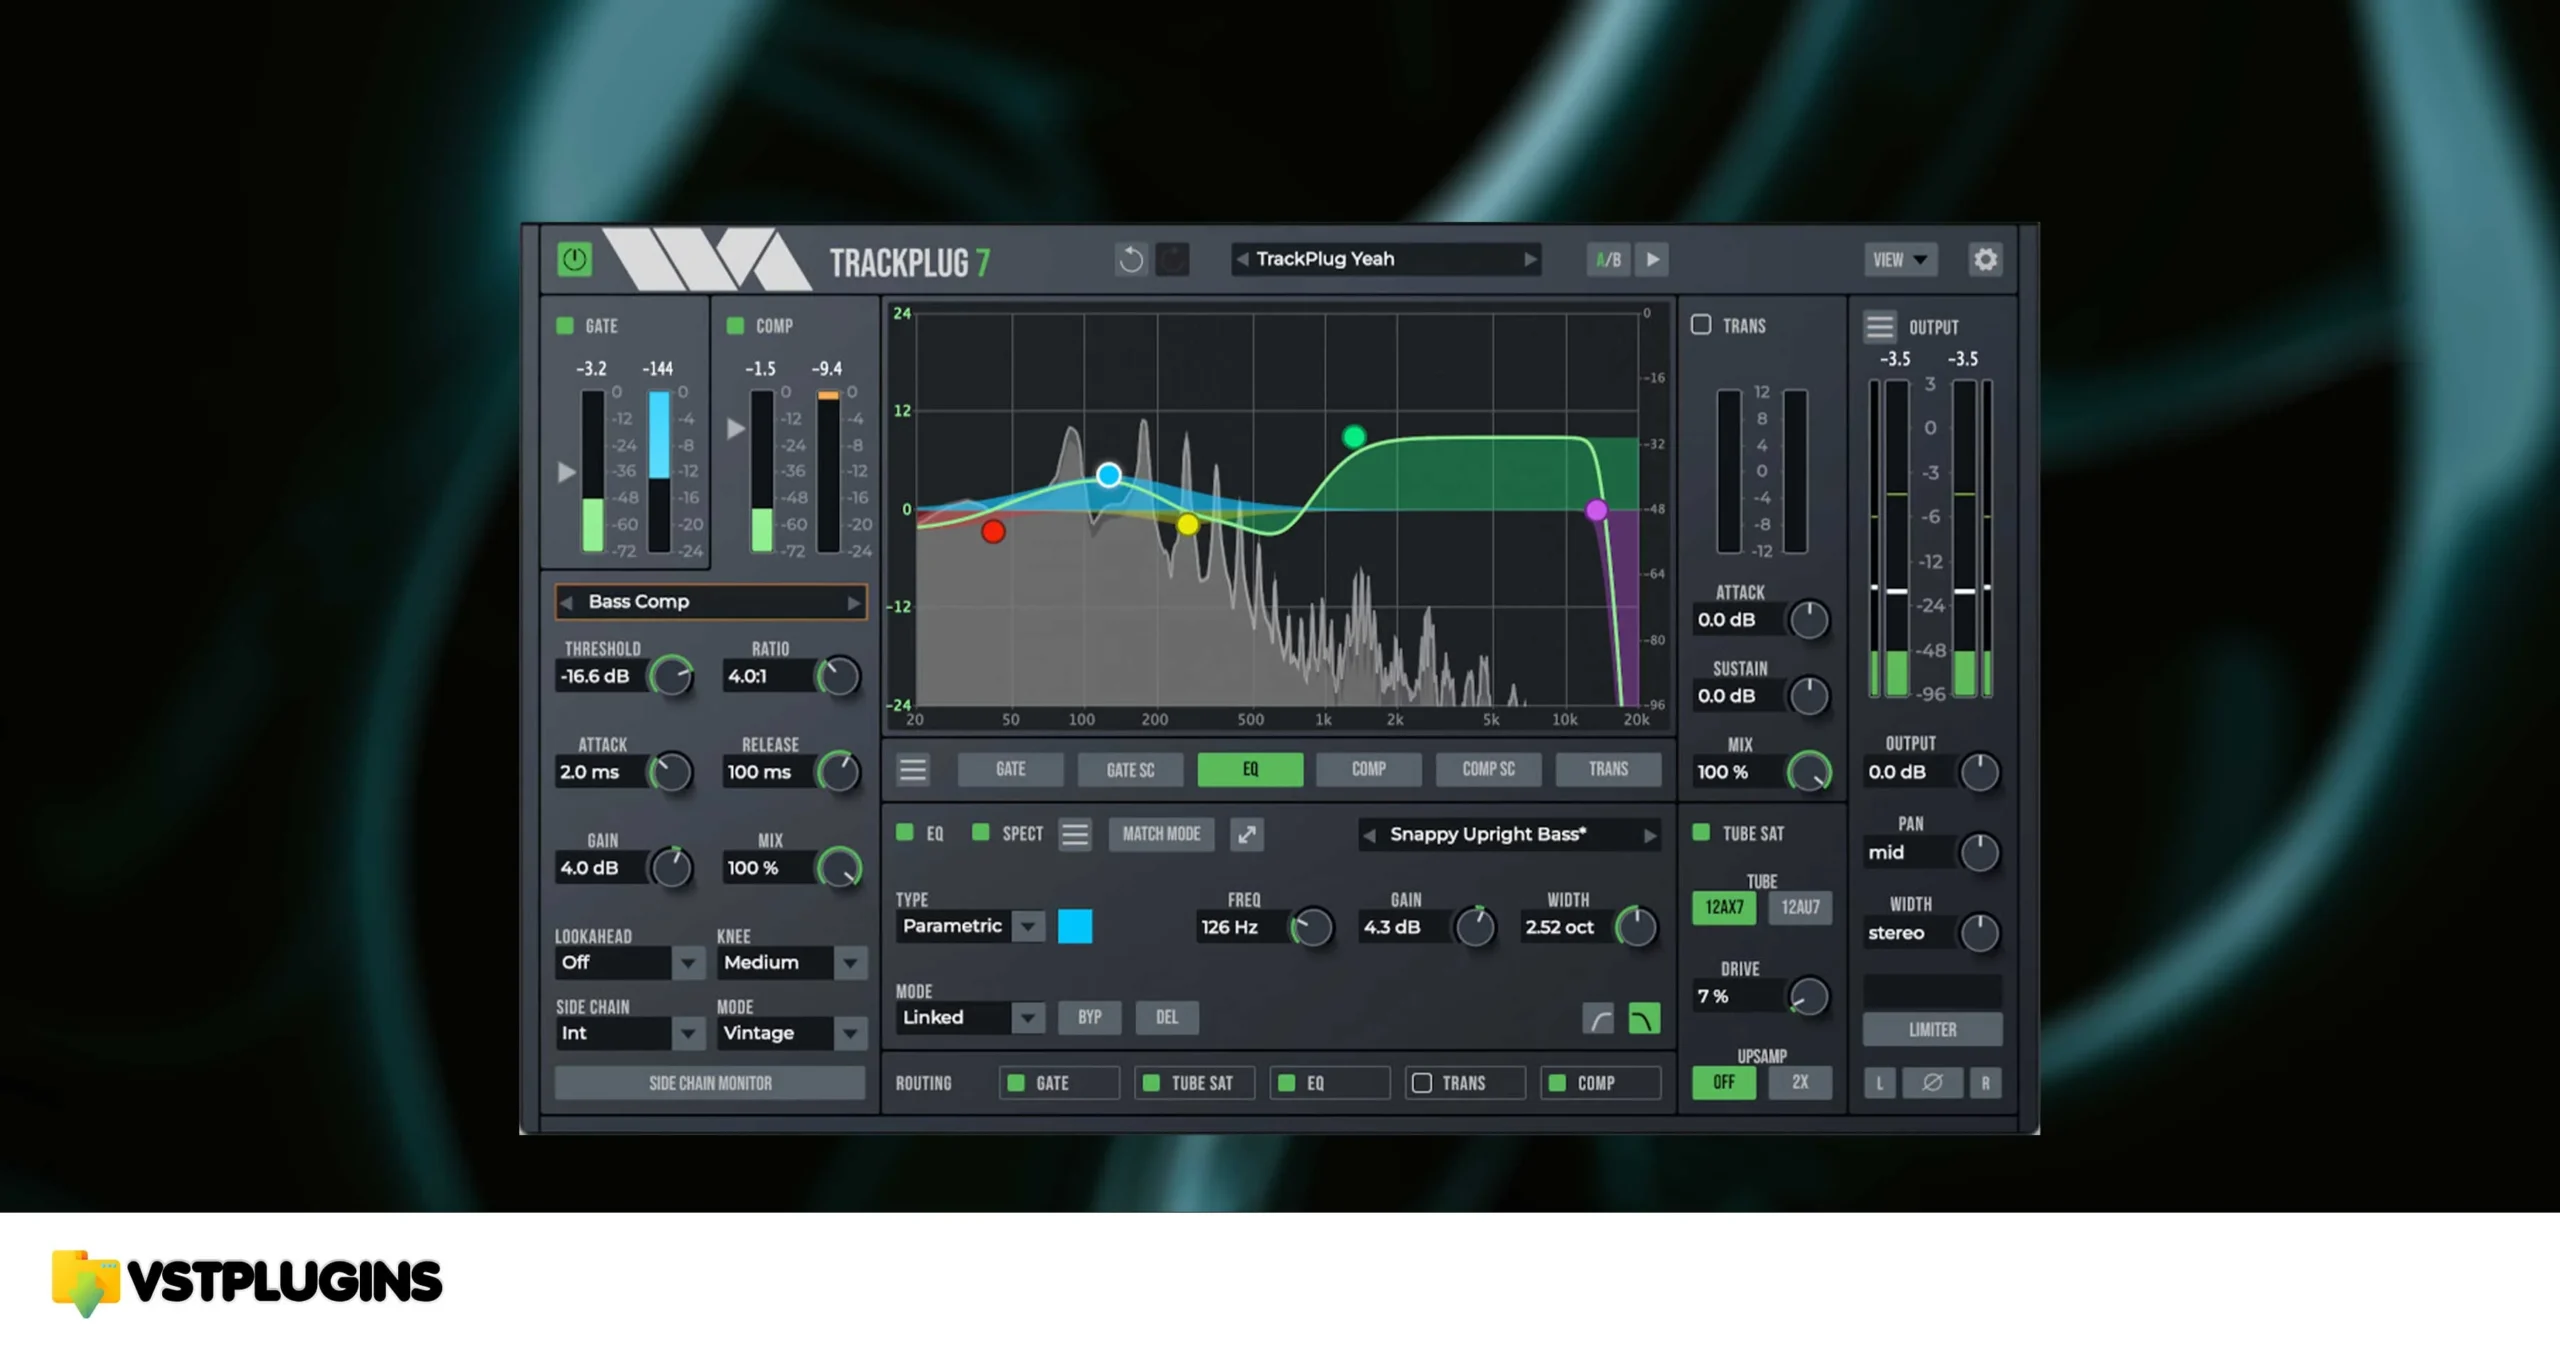2560x1357 pixels.
Task: Switch to the COMP SC tab
Action: click(1488, 769)
